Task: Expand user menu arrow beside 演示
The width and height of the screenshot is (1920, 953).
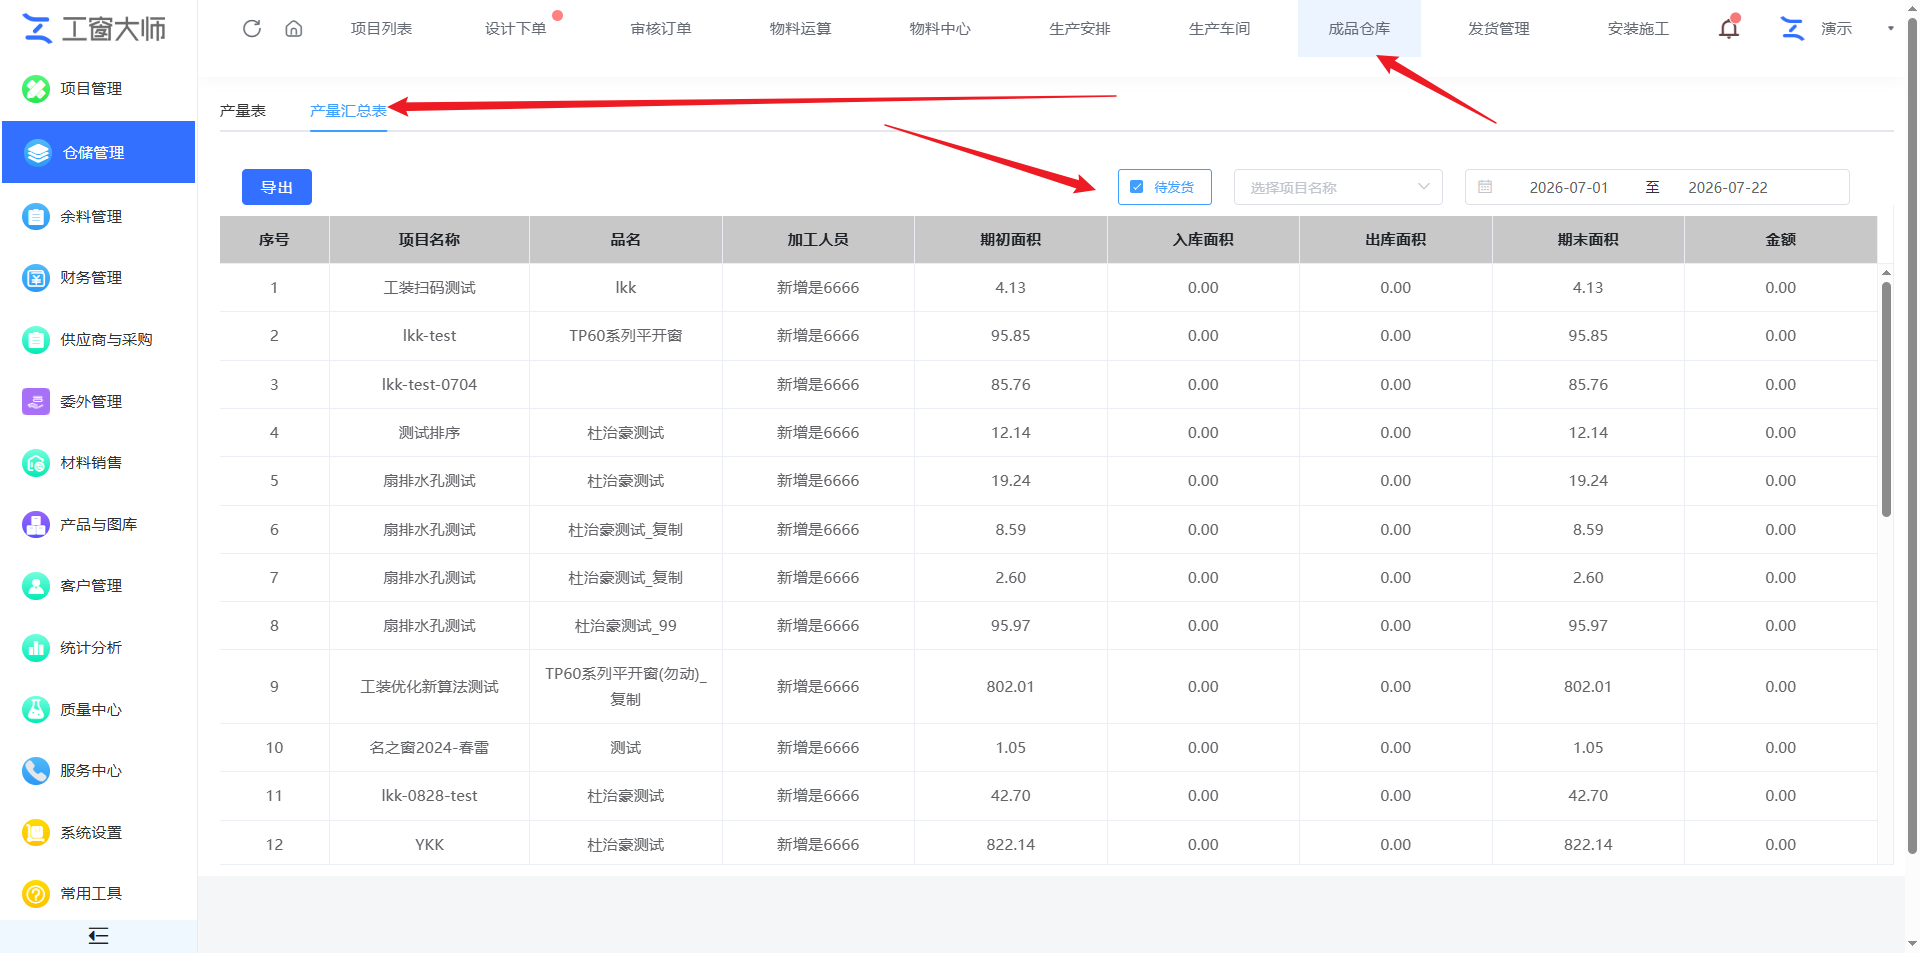Action: (1890, 28)
